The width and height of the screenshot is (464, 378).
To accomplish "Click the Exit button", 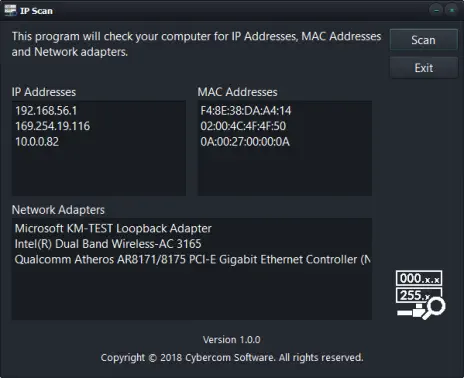I will point(424,68).
